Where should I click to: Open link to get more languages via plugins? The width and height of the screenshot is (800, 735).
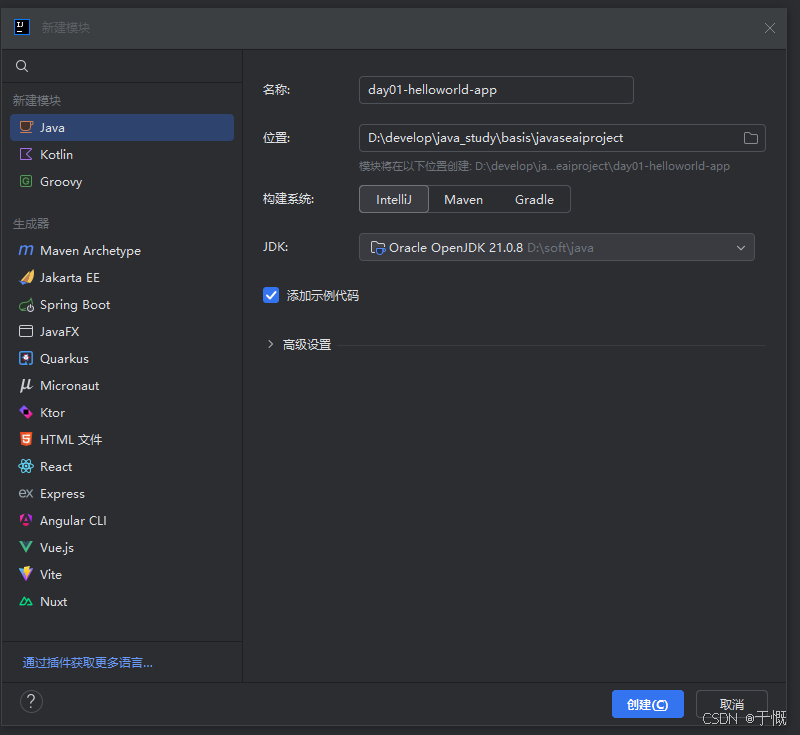(87, 663)
